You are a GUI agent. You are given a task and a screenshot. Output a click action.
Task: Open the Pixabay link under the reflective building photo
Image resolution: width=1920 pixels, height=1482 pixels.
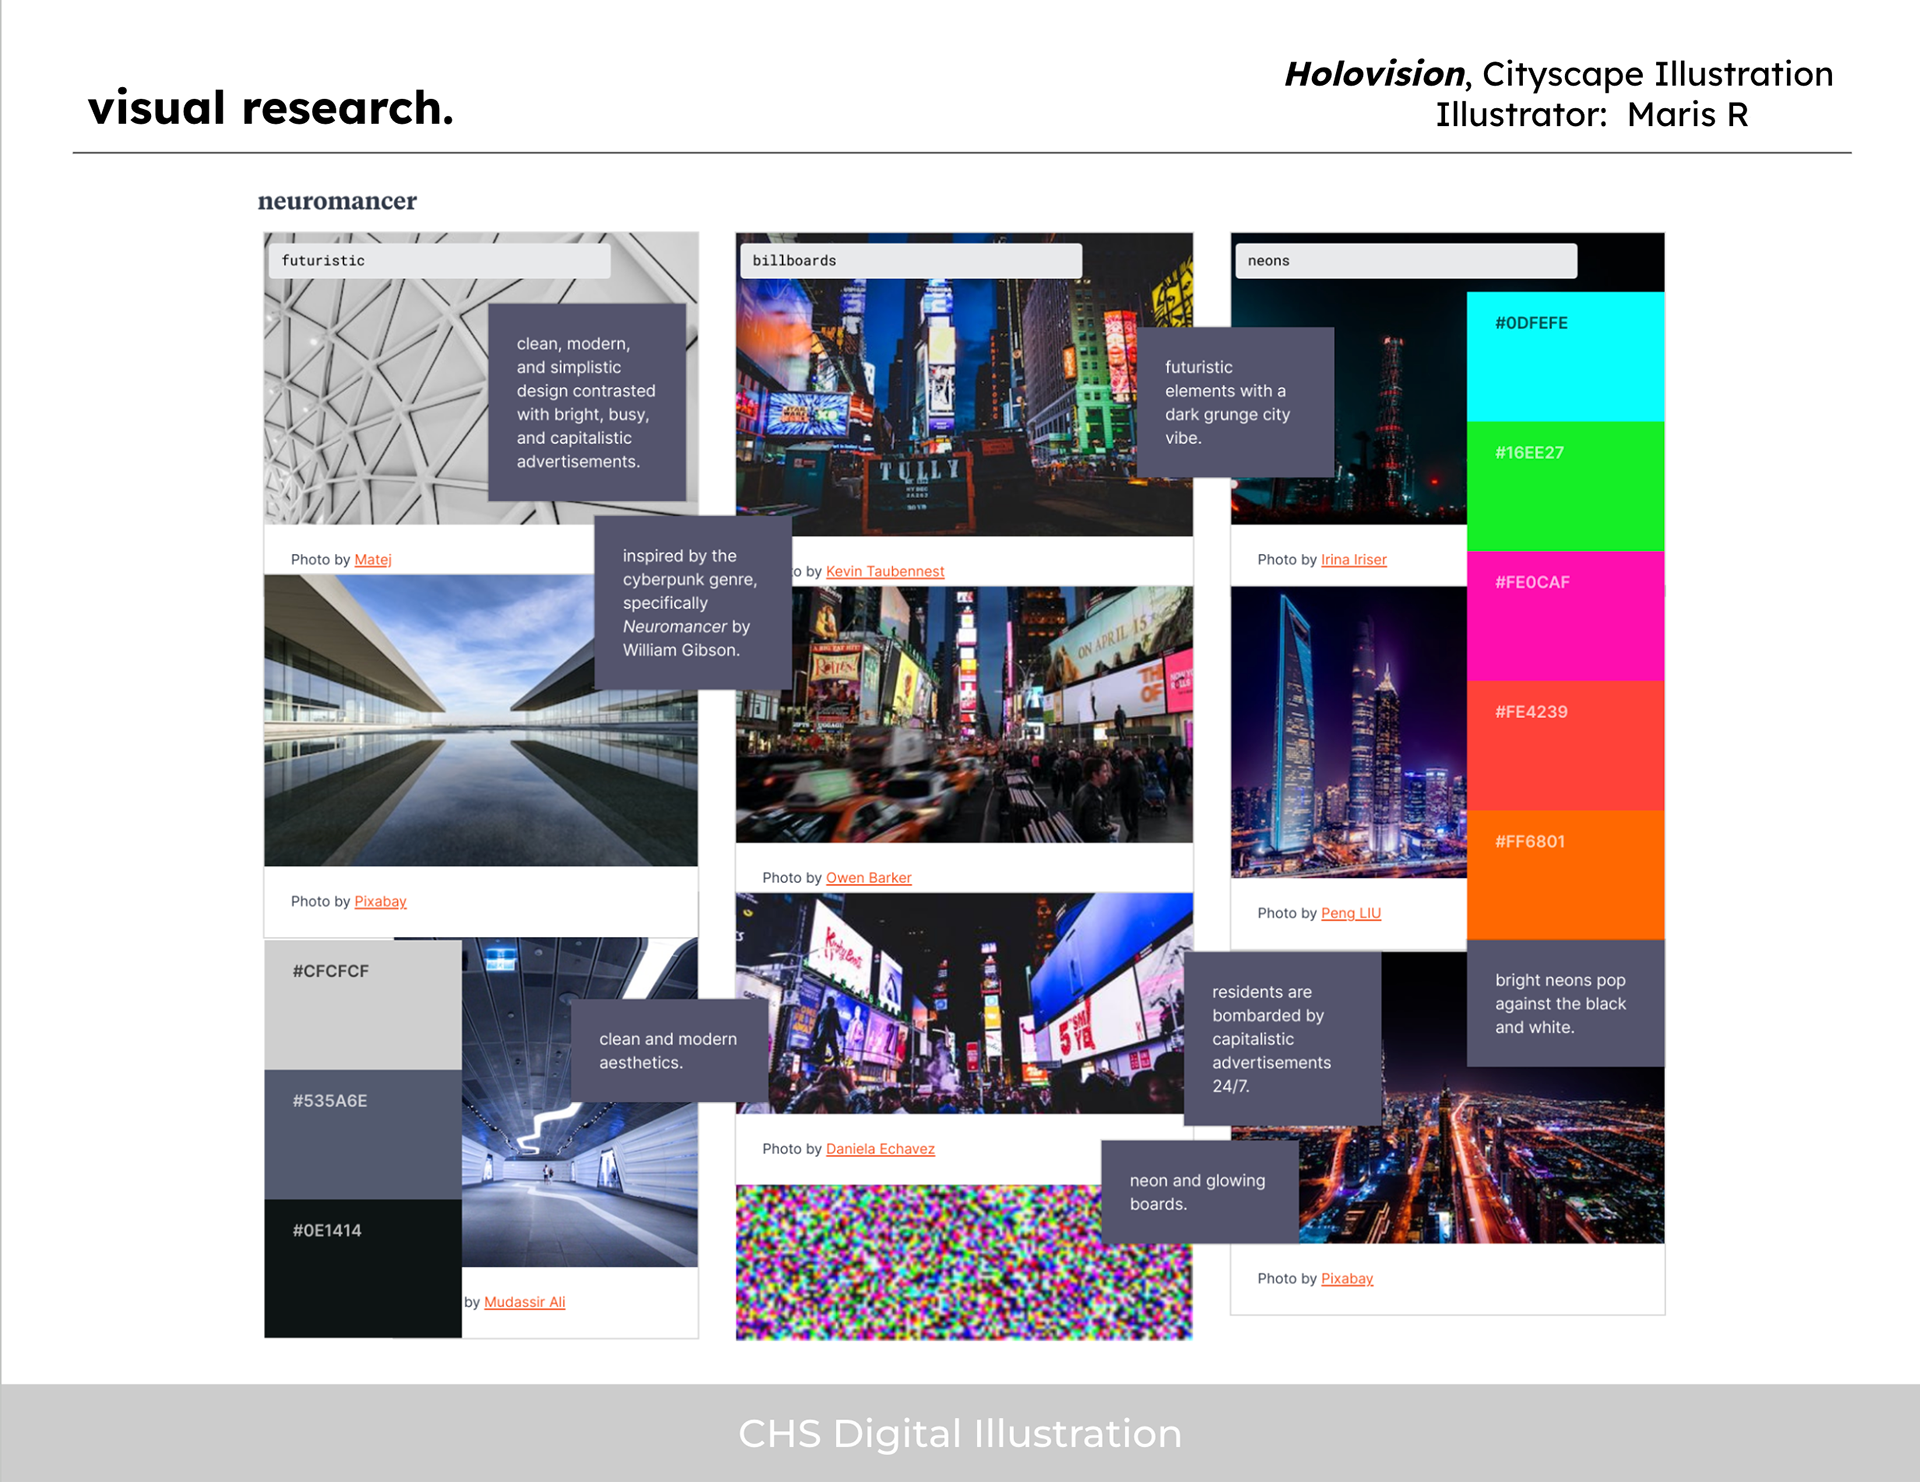click(380, 902)
